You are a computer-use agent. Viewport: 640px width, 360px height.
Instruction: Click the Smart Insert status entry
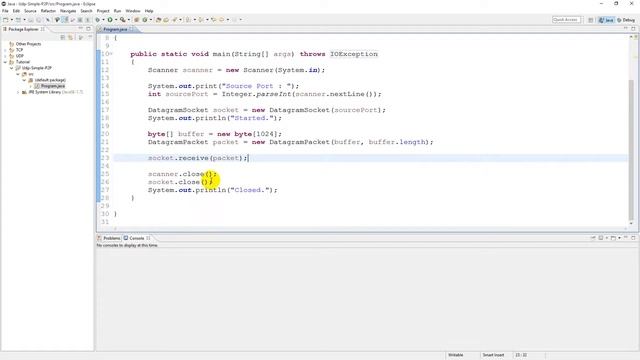point(493,355)
